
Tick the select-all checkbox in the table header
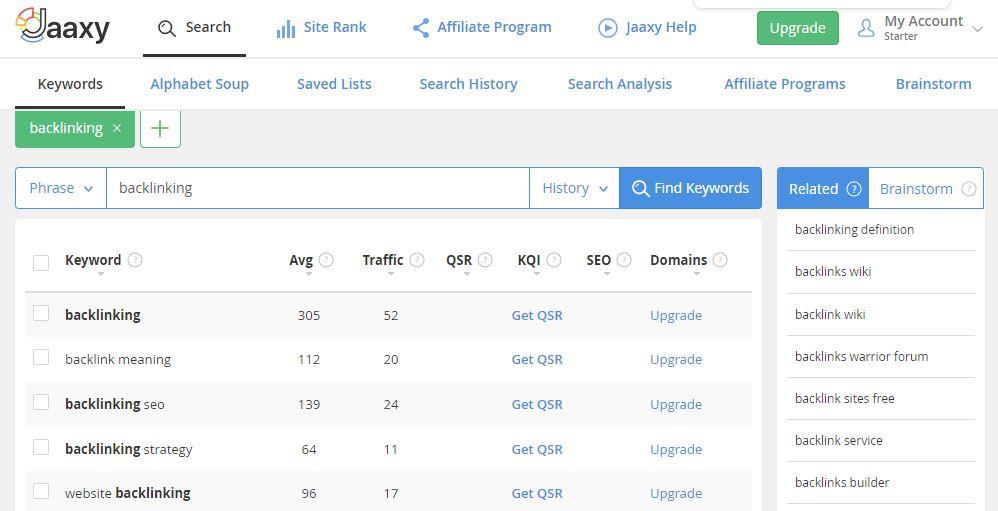pos(41,263)
